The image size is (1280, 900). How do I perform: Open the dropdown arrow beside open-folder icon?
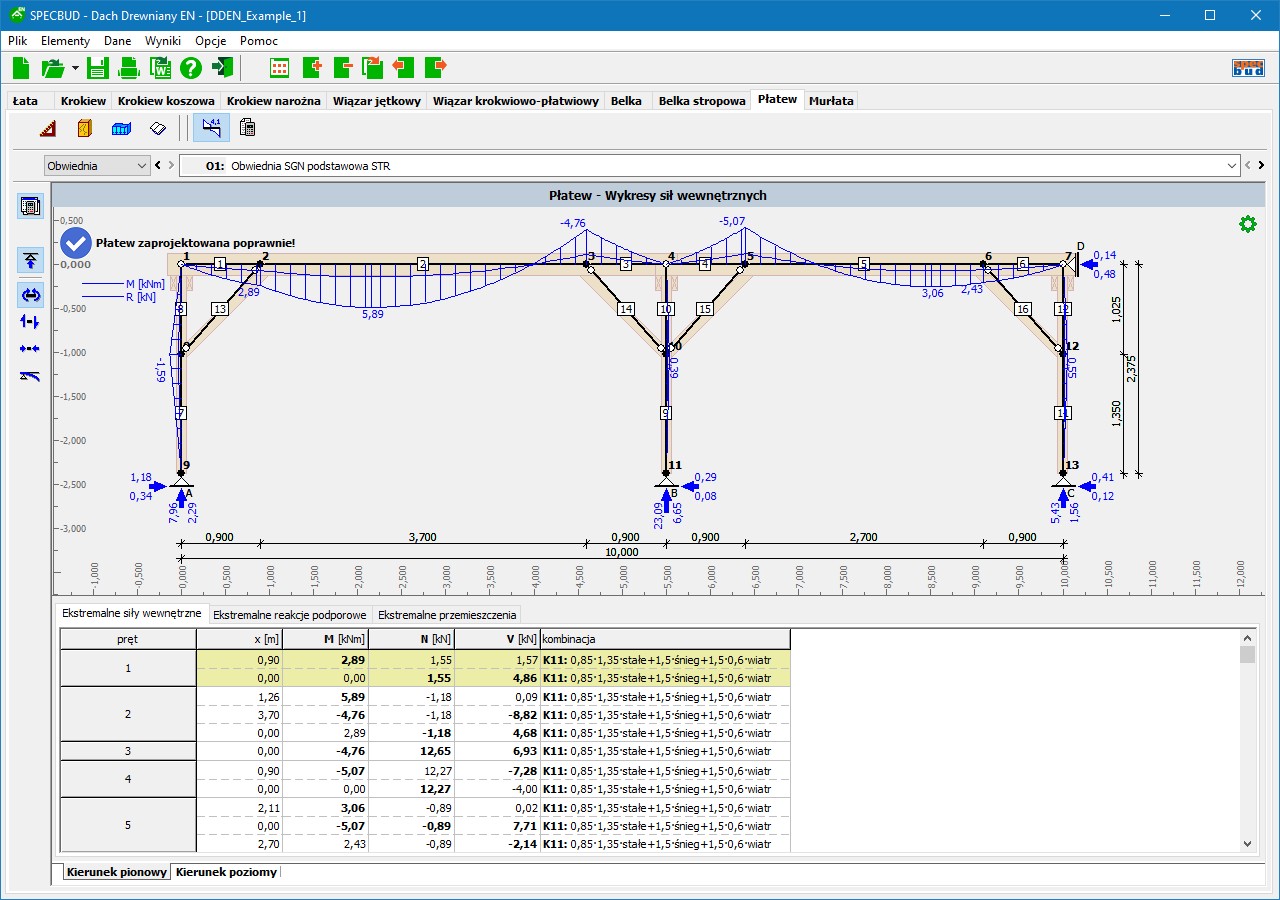75,68
